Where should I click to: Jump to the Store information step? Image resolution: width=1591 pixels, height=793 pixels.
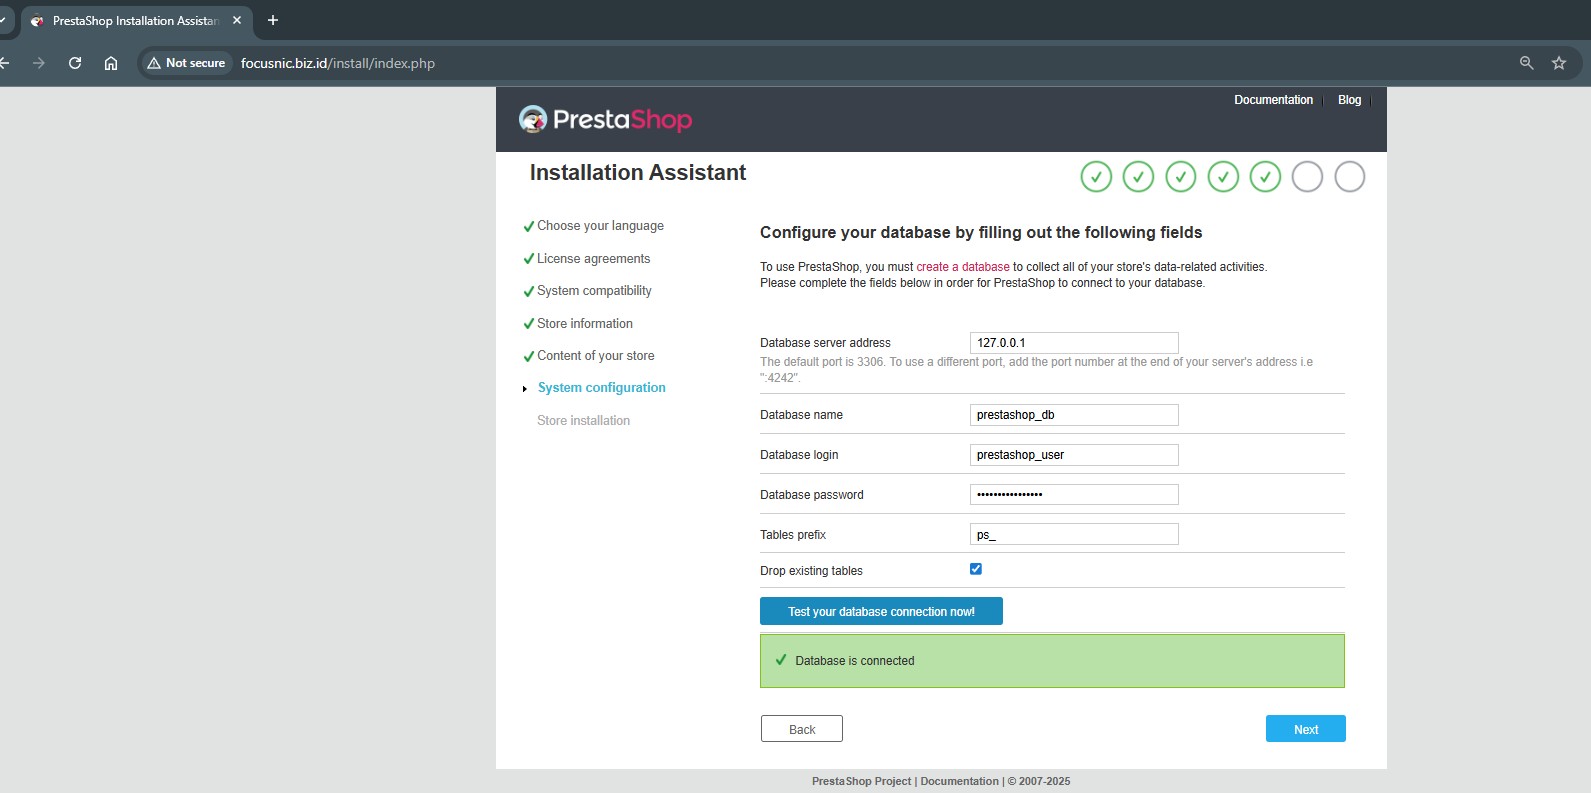coord(584,324)
